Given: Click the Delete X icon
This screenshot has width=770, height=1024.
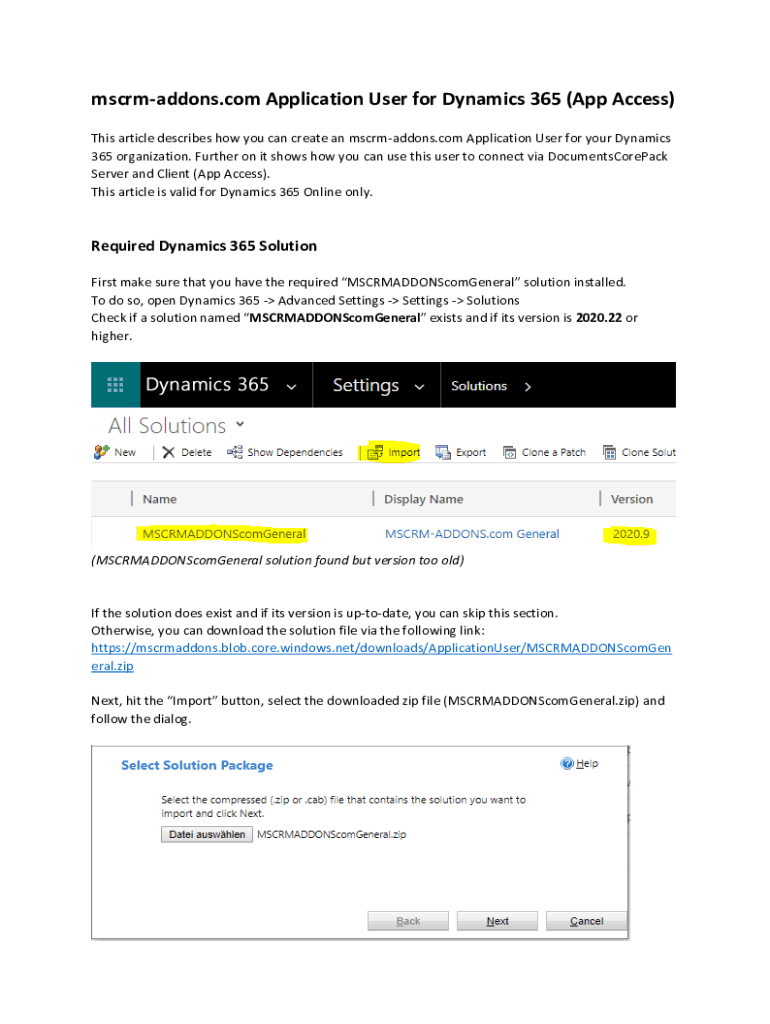Looking at the screenshot, I should coord(169,452).
